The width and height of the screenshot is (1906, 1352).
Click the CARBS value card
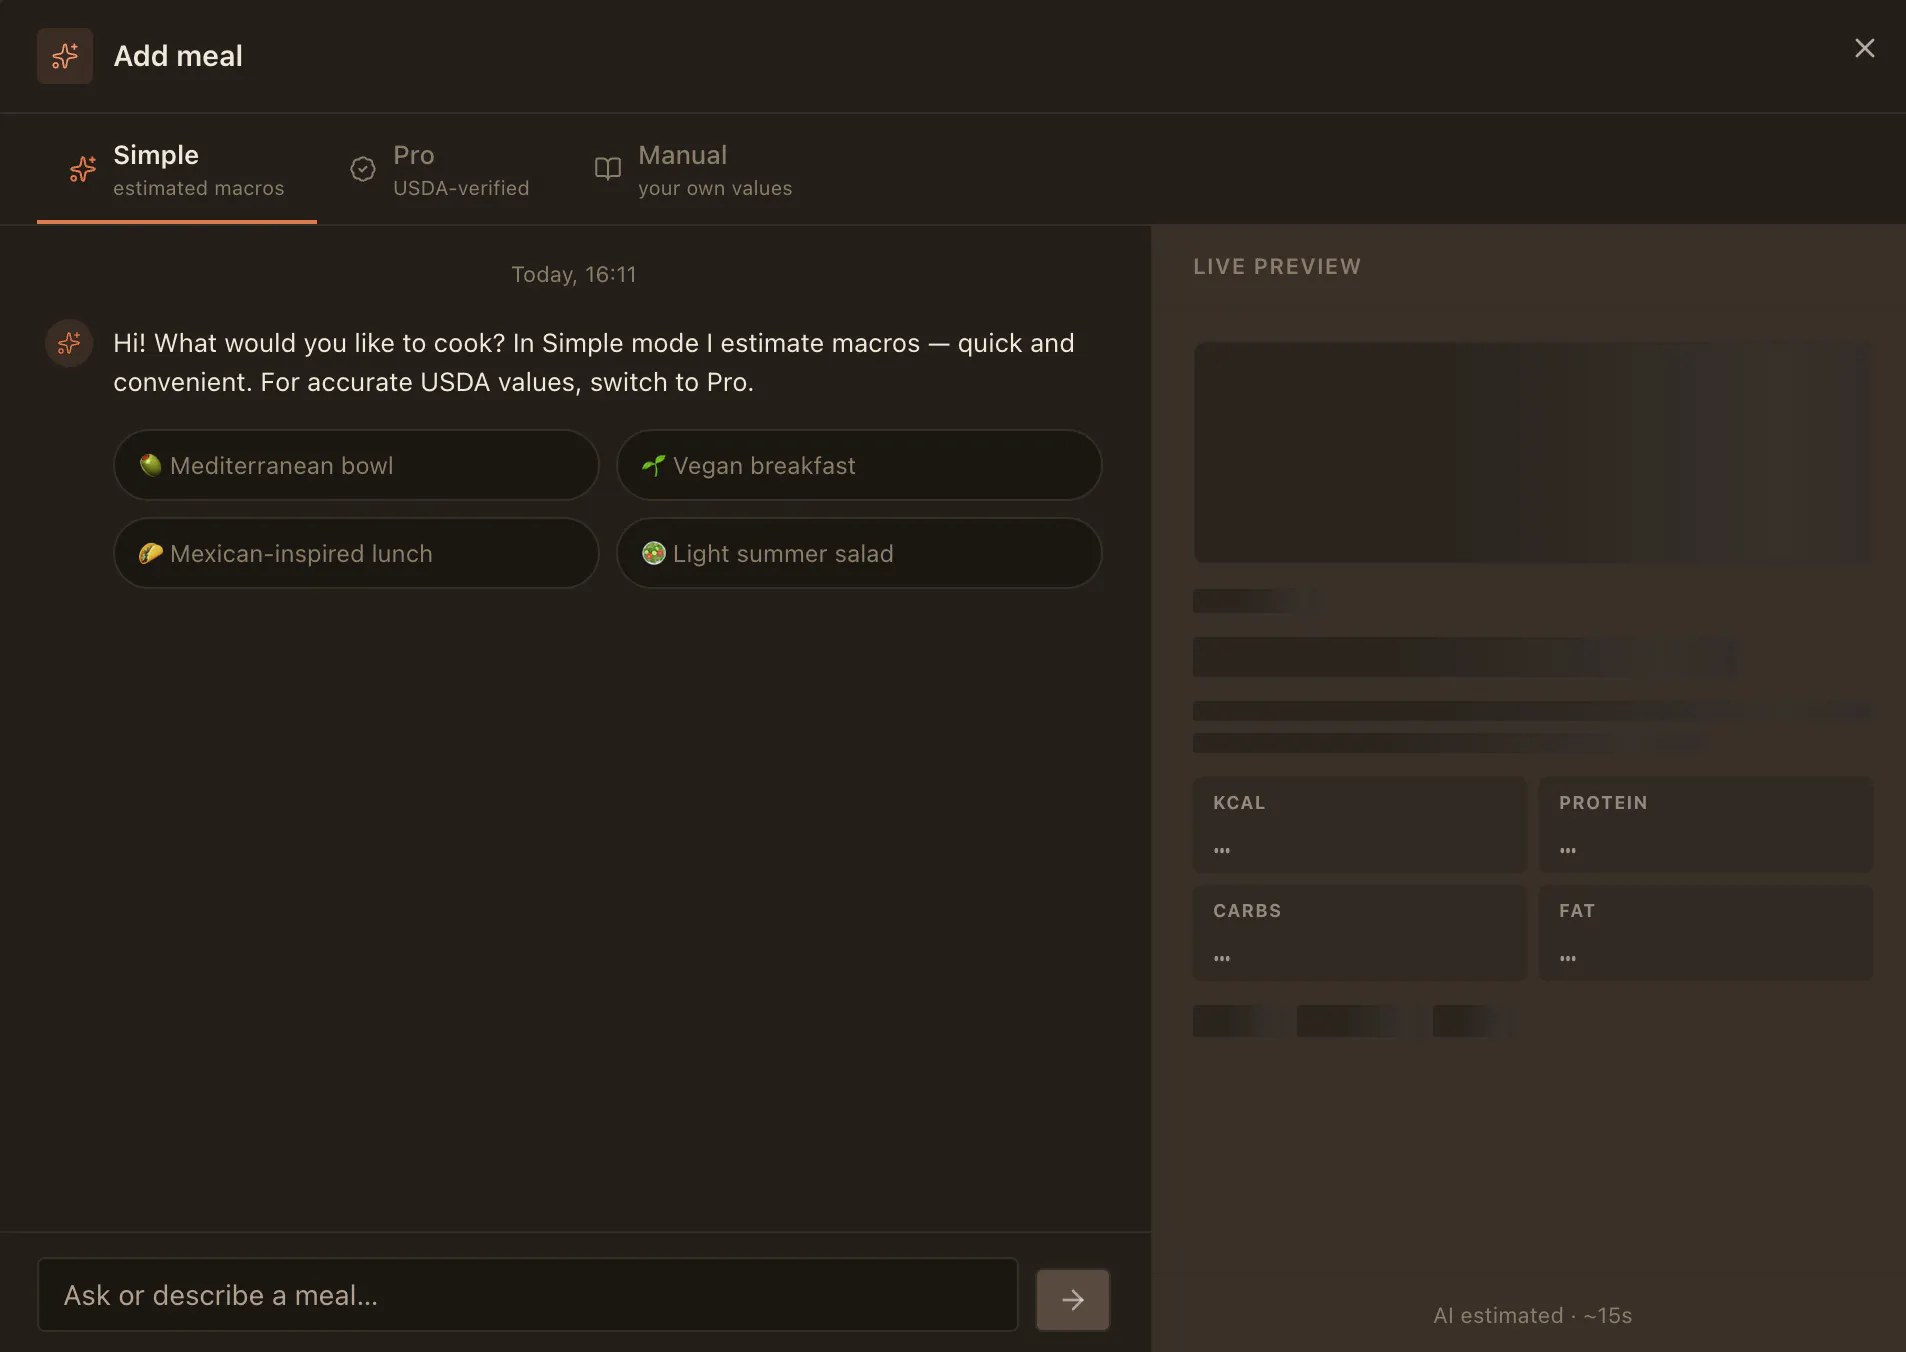pos(1360,933)
